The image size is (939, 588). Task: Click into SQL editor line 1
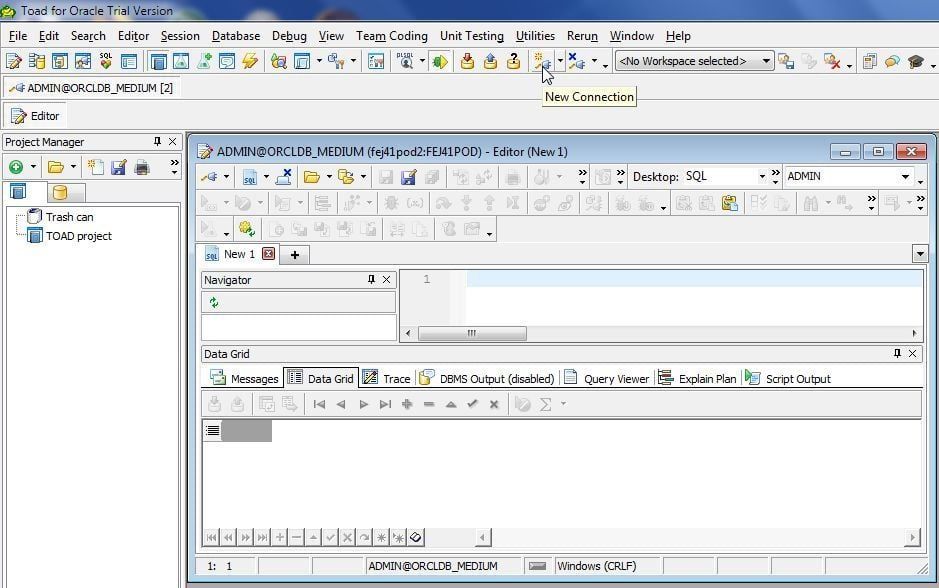point(694,279)
